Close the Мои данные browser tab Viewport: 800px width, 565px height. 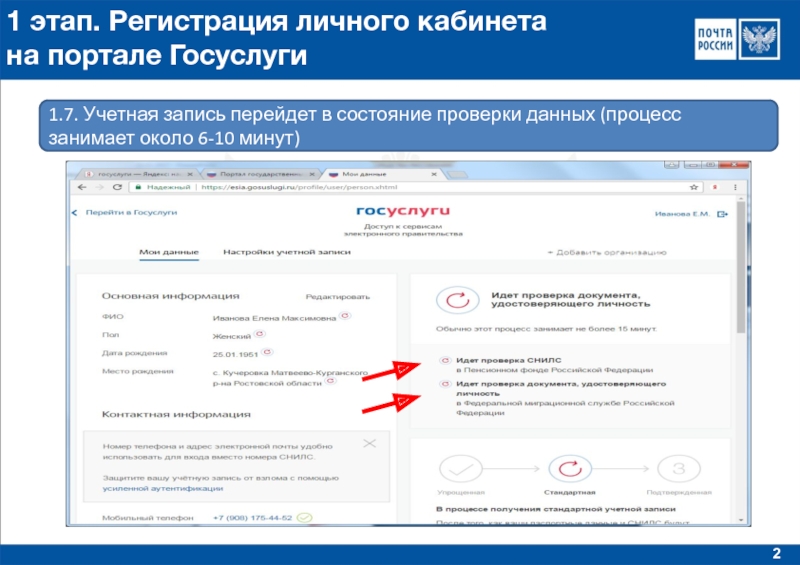tap(434, 175)
